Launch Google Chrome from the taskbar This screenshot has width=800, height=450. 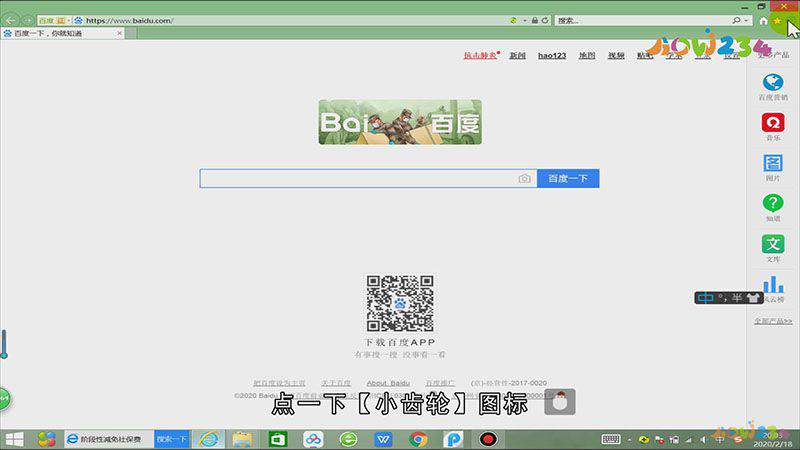click(x=418, y=439)
